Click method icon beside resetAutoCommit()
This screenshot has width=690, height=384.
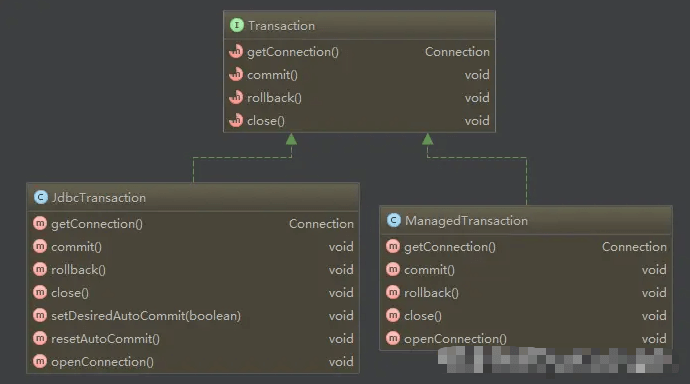pos(40,338)
